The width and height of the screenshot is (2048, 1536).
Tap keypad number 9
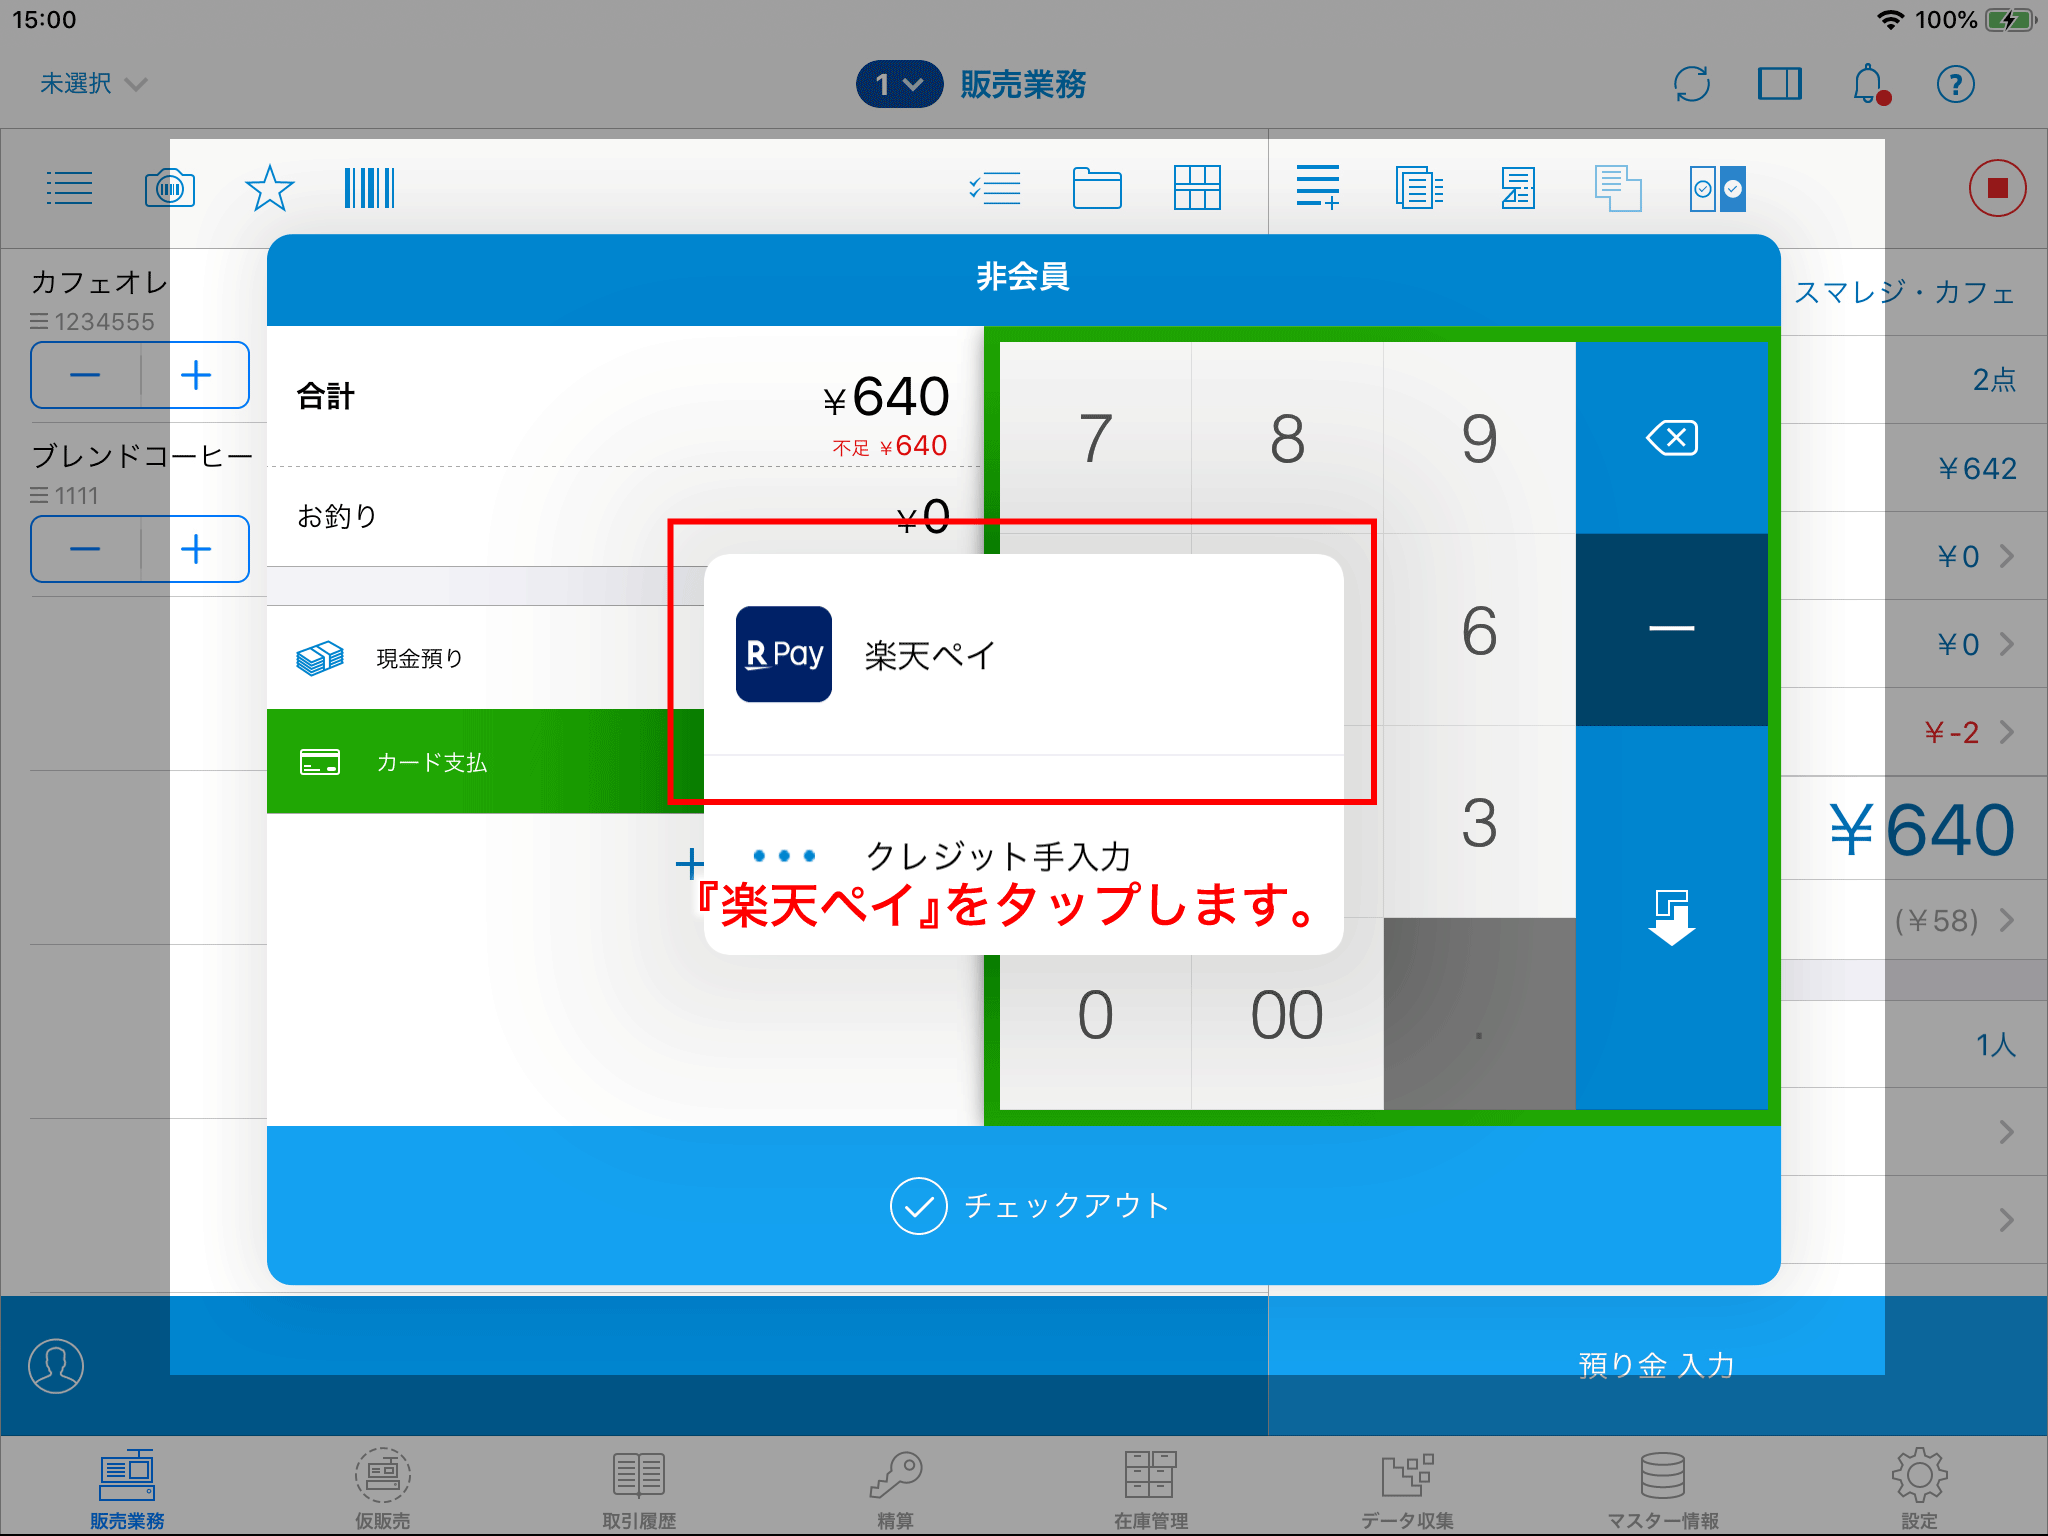click(x=1479, y=438)
